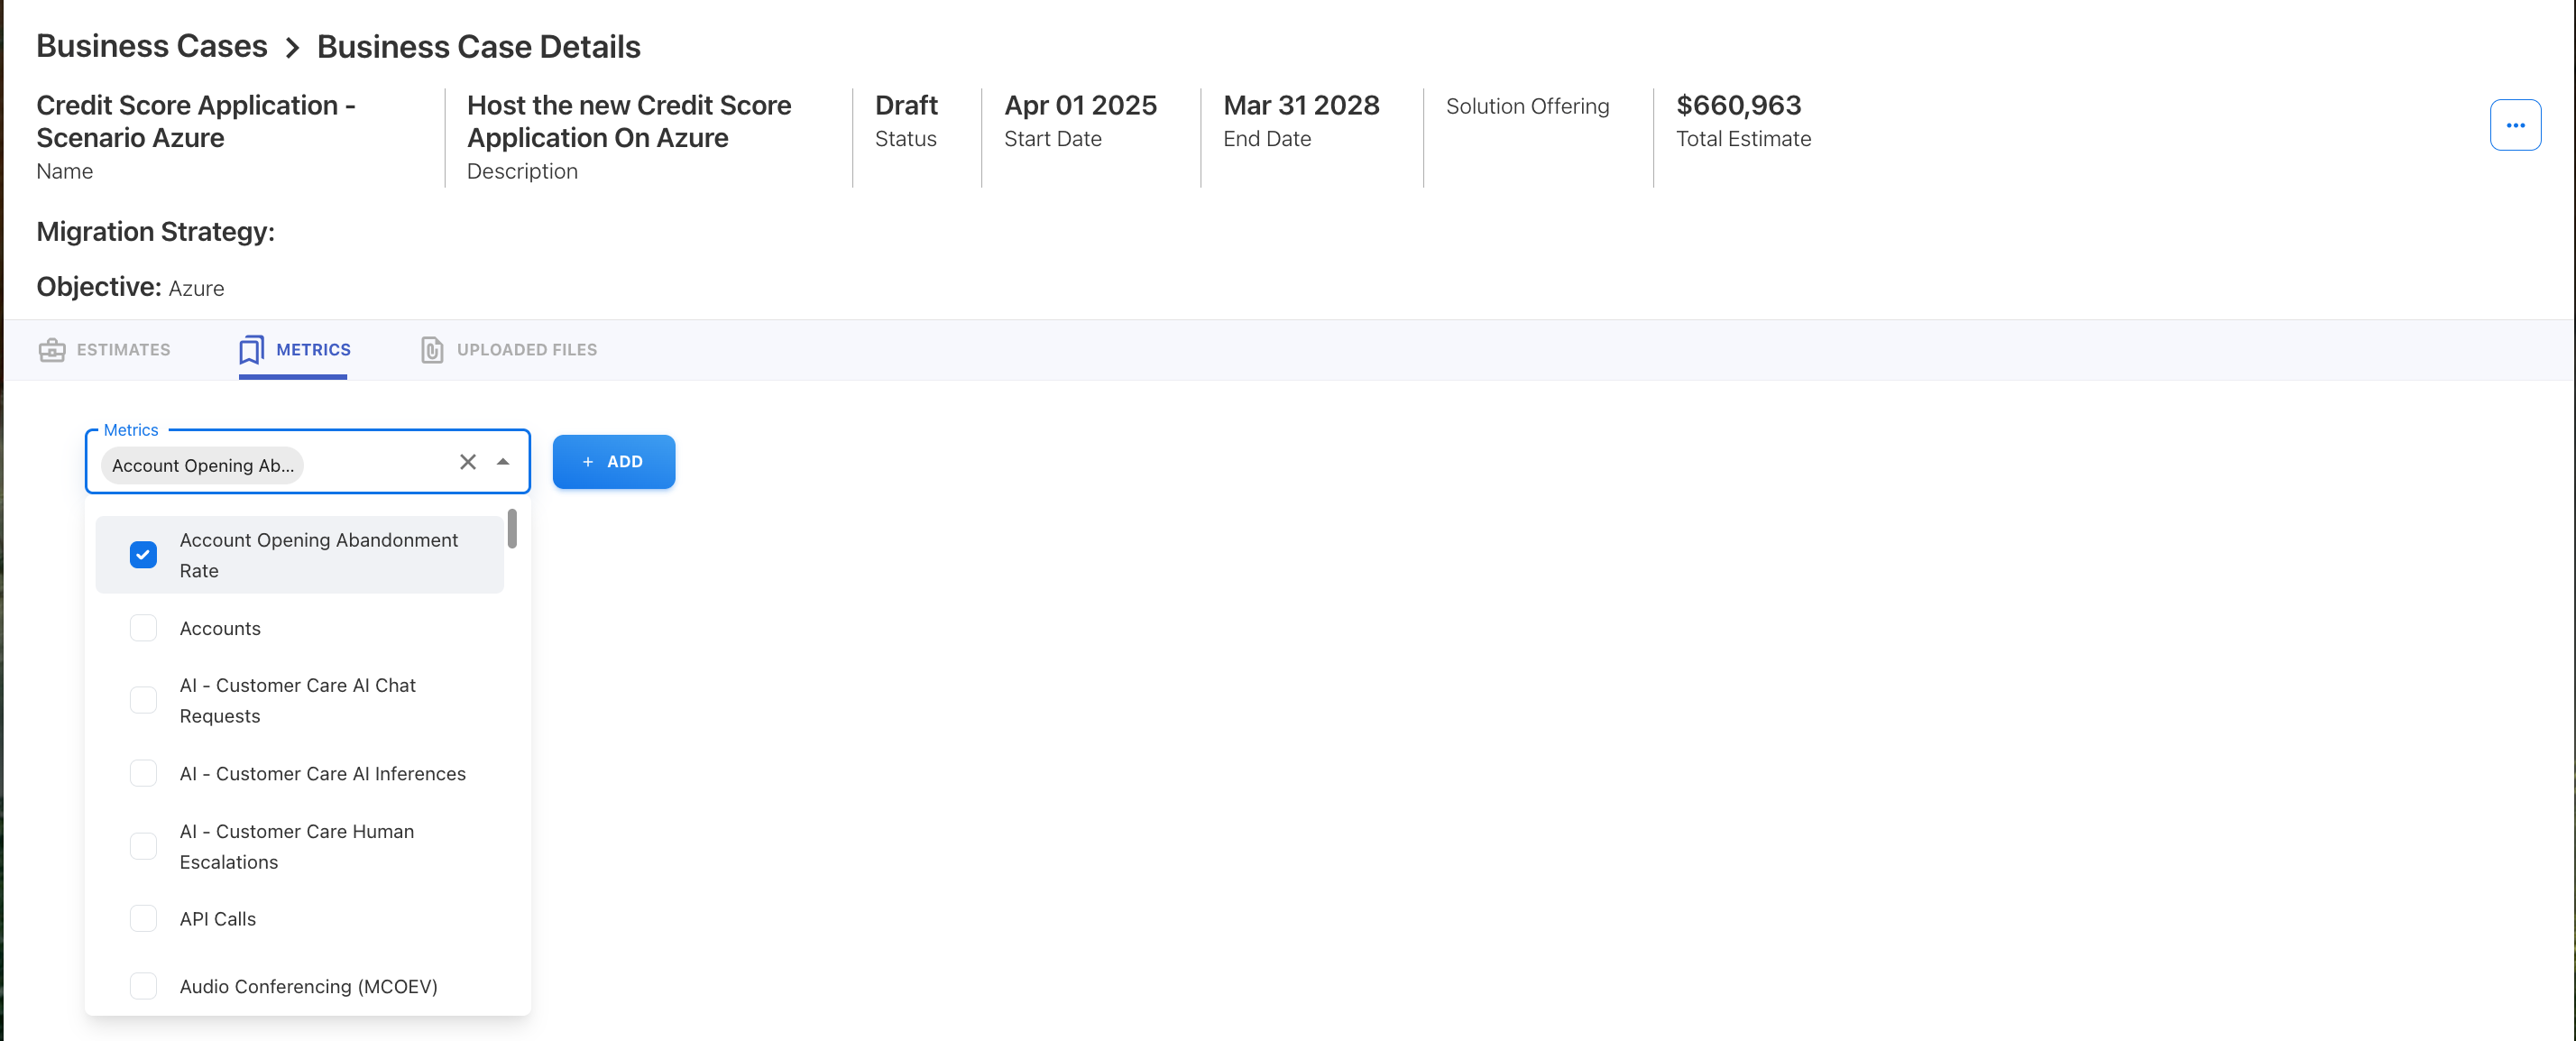Image resolution: width=2576 pixels, height=1041 pixels.
Task: Check AI - Customer Care AI Chat Requests
Action: (143, 700)
